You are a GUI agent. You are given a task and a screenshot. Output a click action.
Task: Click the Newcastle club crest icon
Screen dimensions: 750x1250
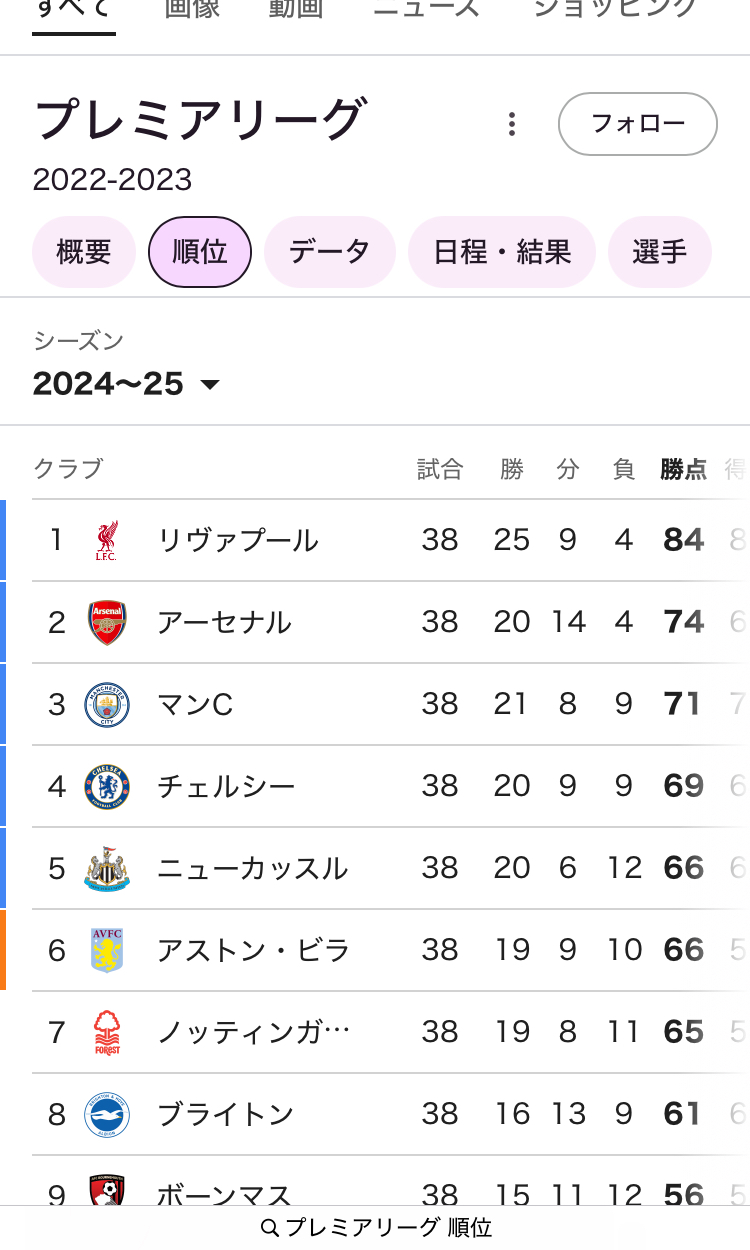(106, 869)
